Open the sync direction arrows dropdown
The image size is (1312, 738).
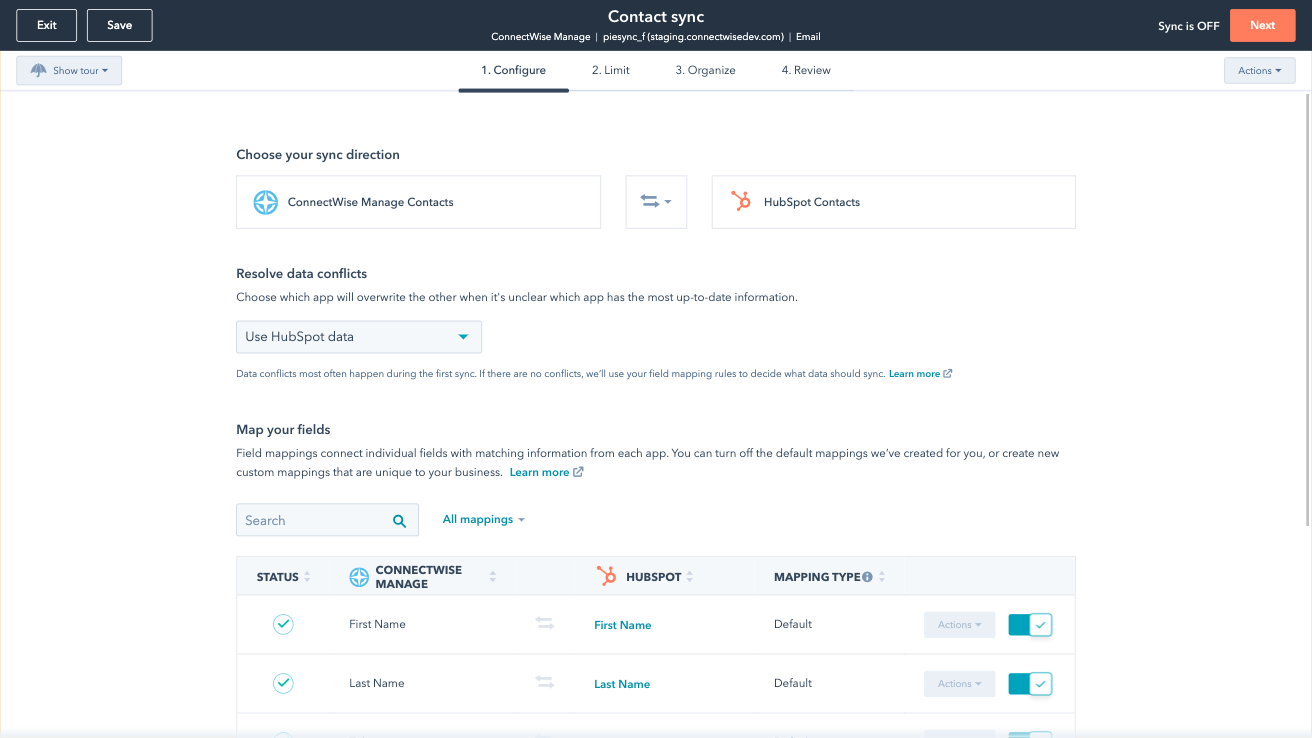click(x=656, y=202)
